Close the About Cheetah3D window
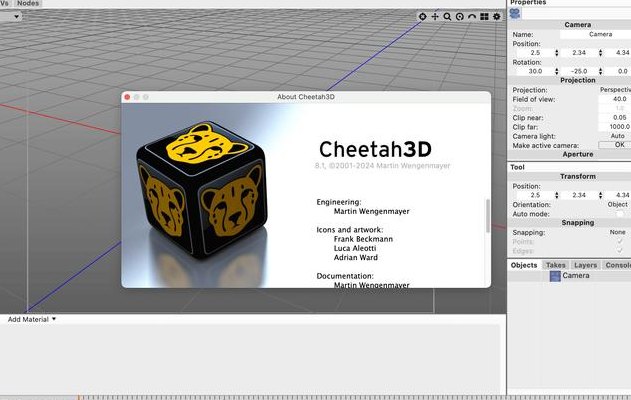This screenshot has width=631, height=400. [x=127, y=97]
